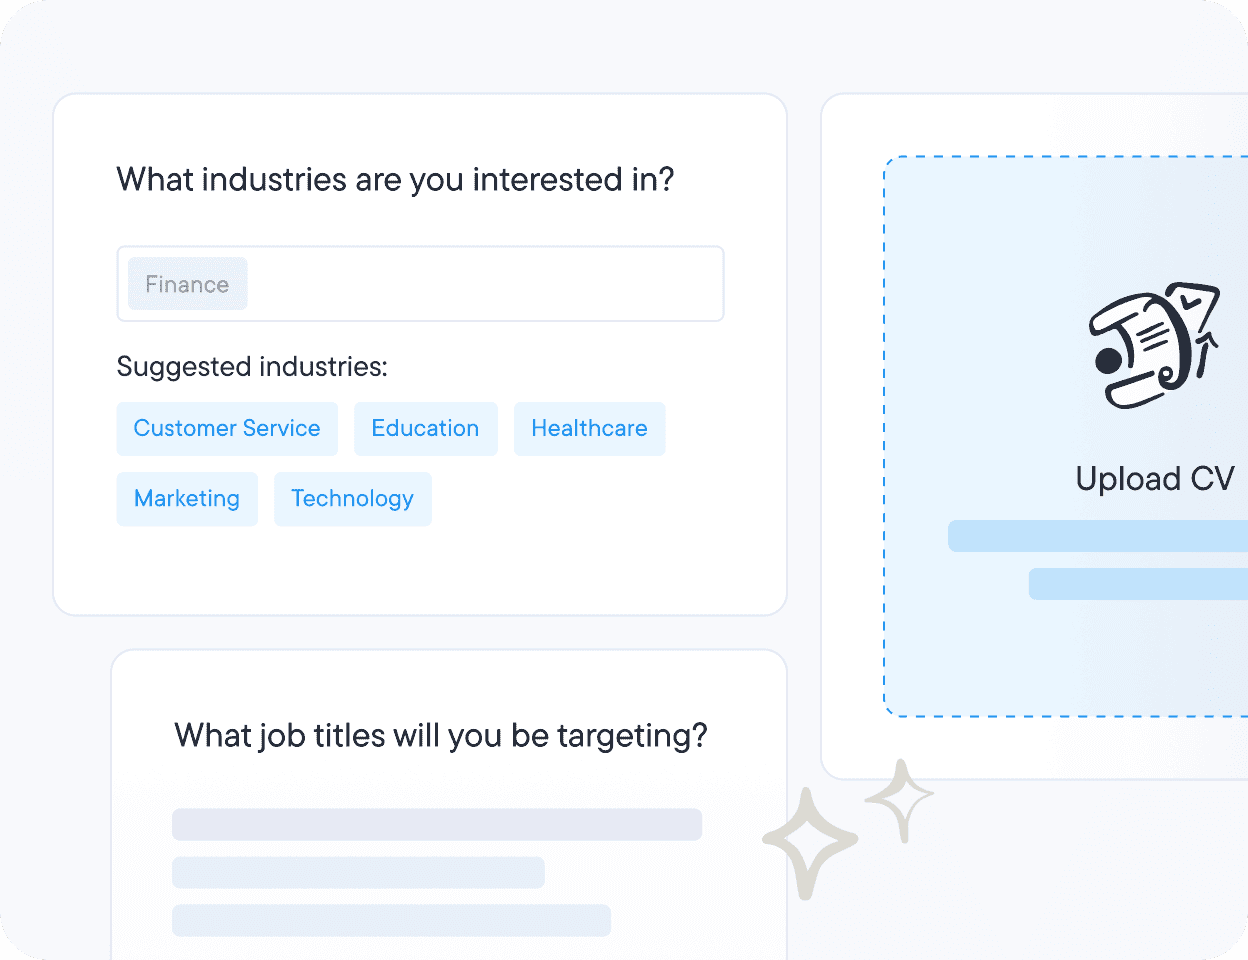Click the "Suggested industries:" label
The image size is (1248, 960).
click(x=252, y=367)
